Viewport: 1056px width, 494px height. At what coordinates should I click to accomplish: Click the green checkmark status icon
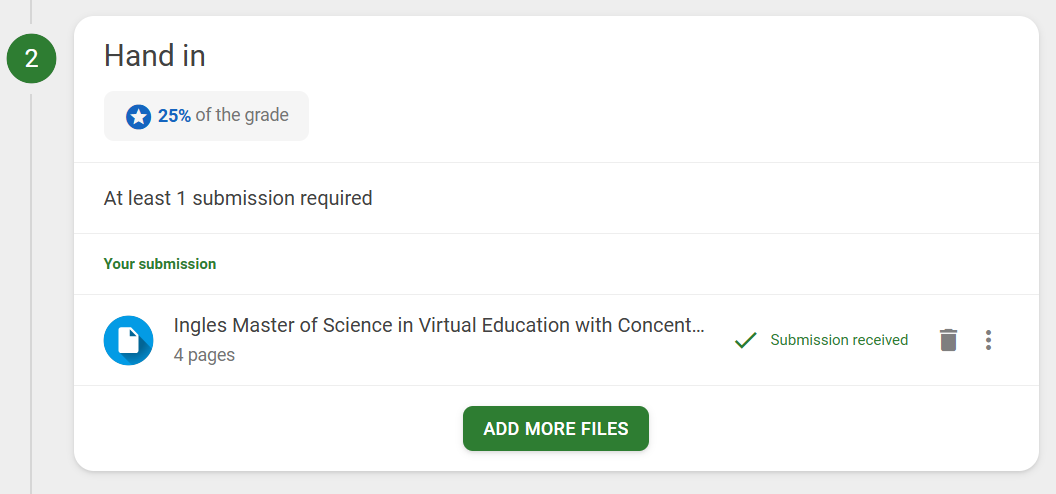[746, 340]
